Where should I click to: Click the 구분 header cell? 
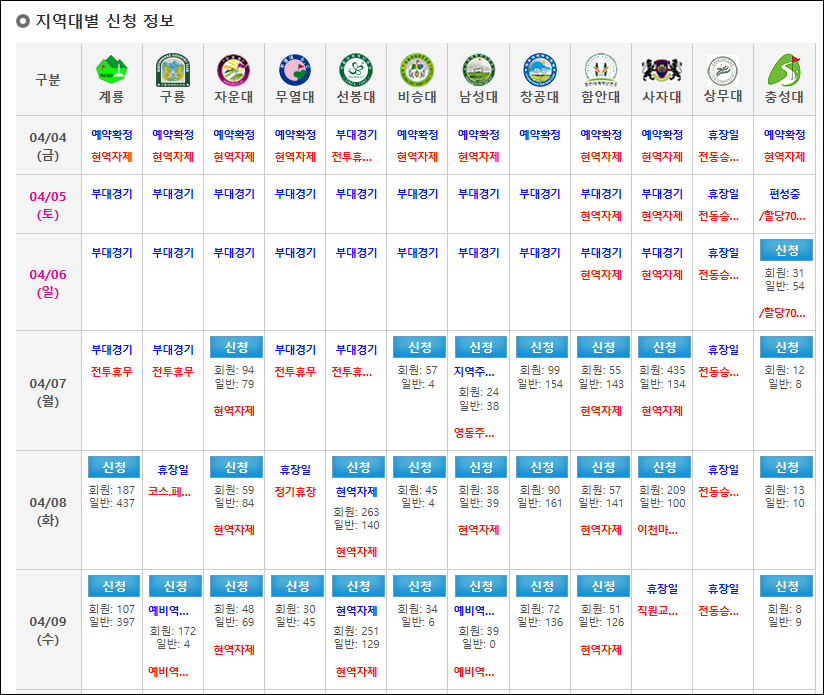(48, 80)
